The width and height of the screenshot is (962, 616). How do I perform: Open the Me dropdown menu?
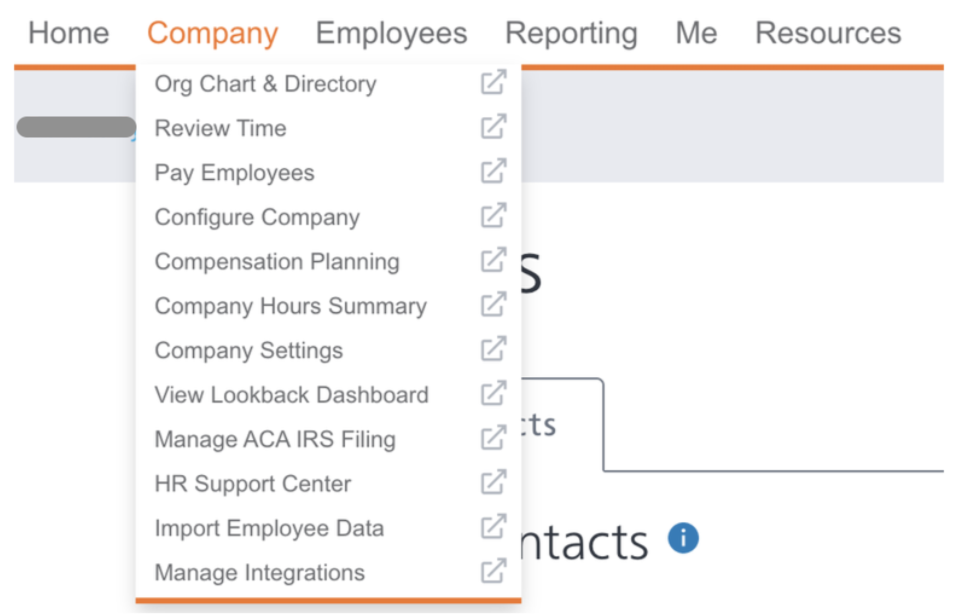696,33
